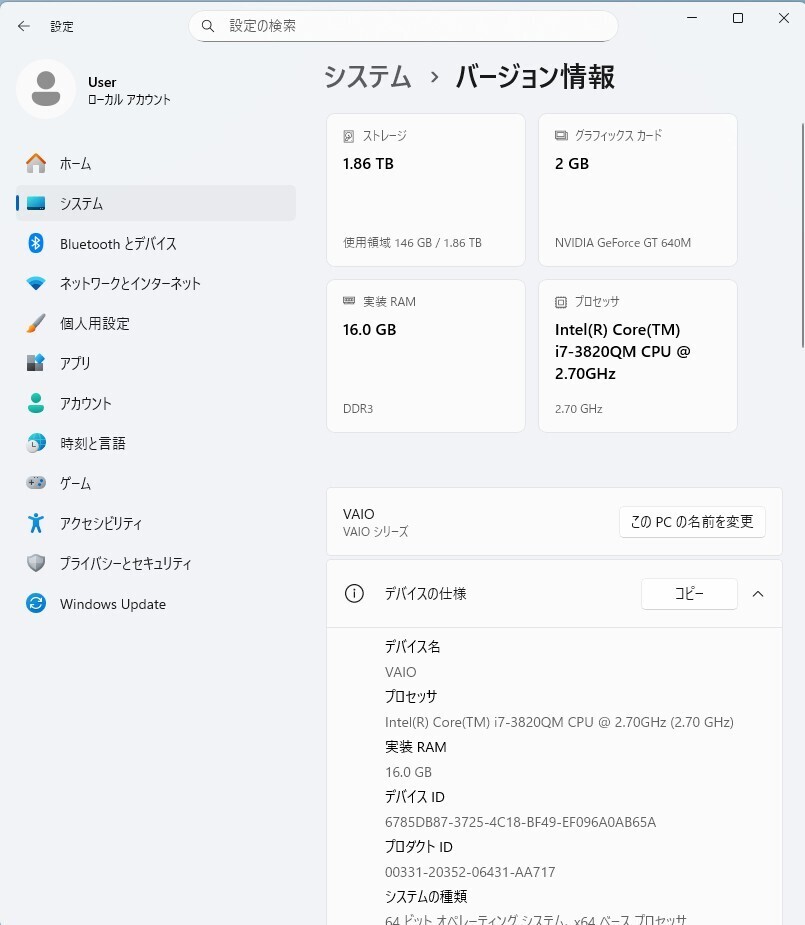Click the paintbrush personalization icon

pos(36,323)
